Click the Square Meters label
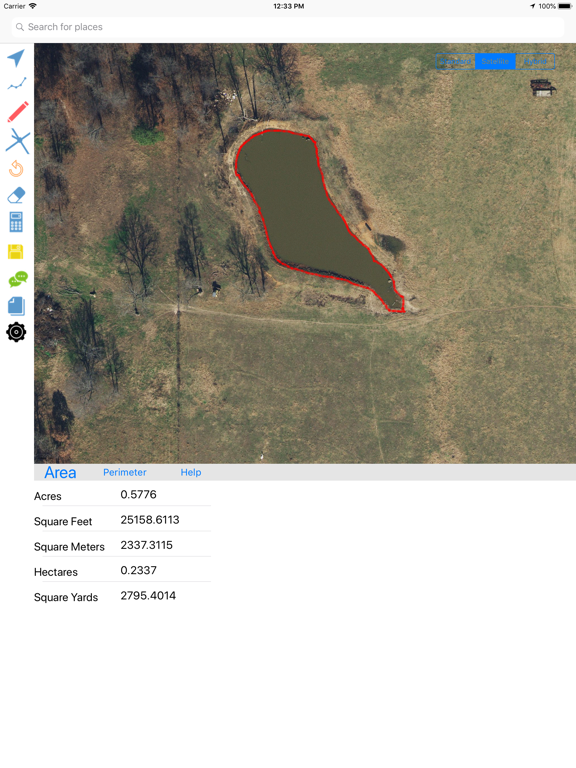 pyautogui.click(x=69, y=547)
